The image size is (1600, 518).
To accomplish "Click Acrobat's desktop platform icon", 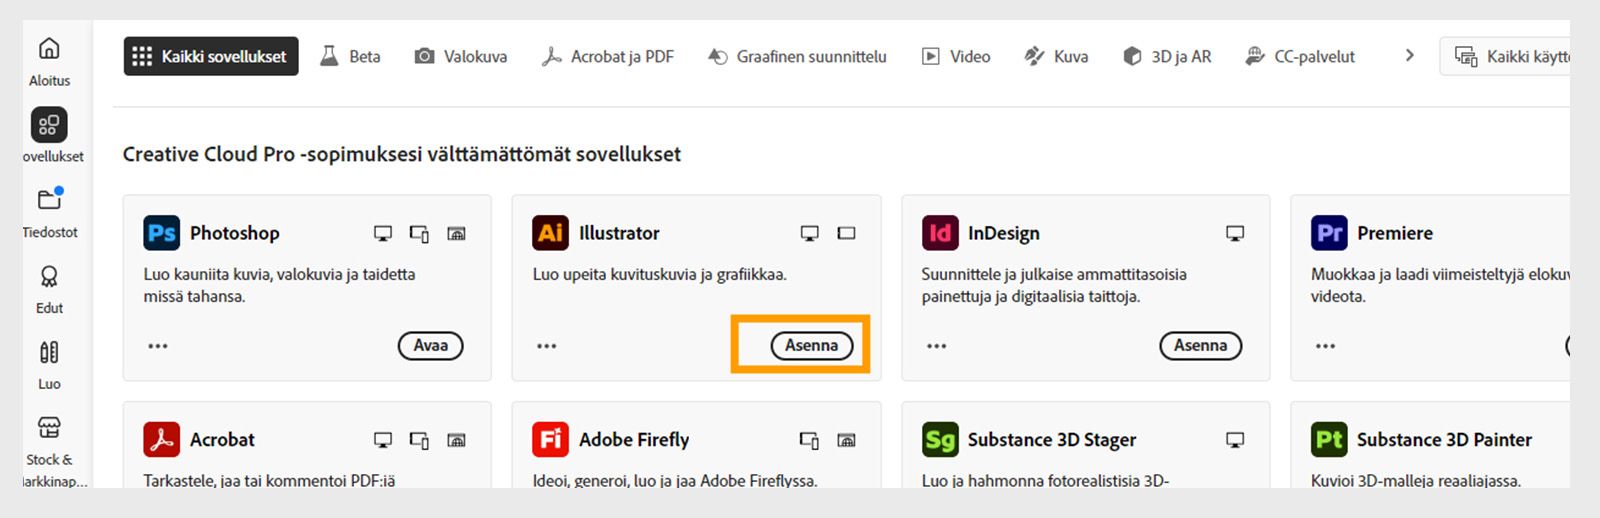I will 383,440.
